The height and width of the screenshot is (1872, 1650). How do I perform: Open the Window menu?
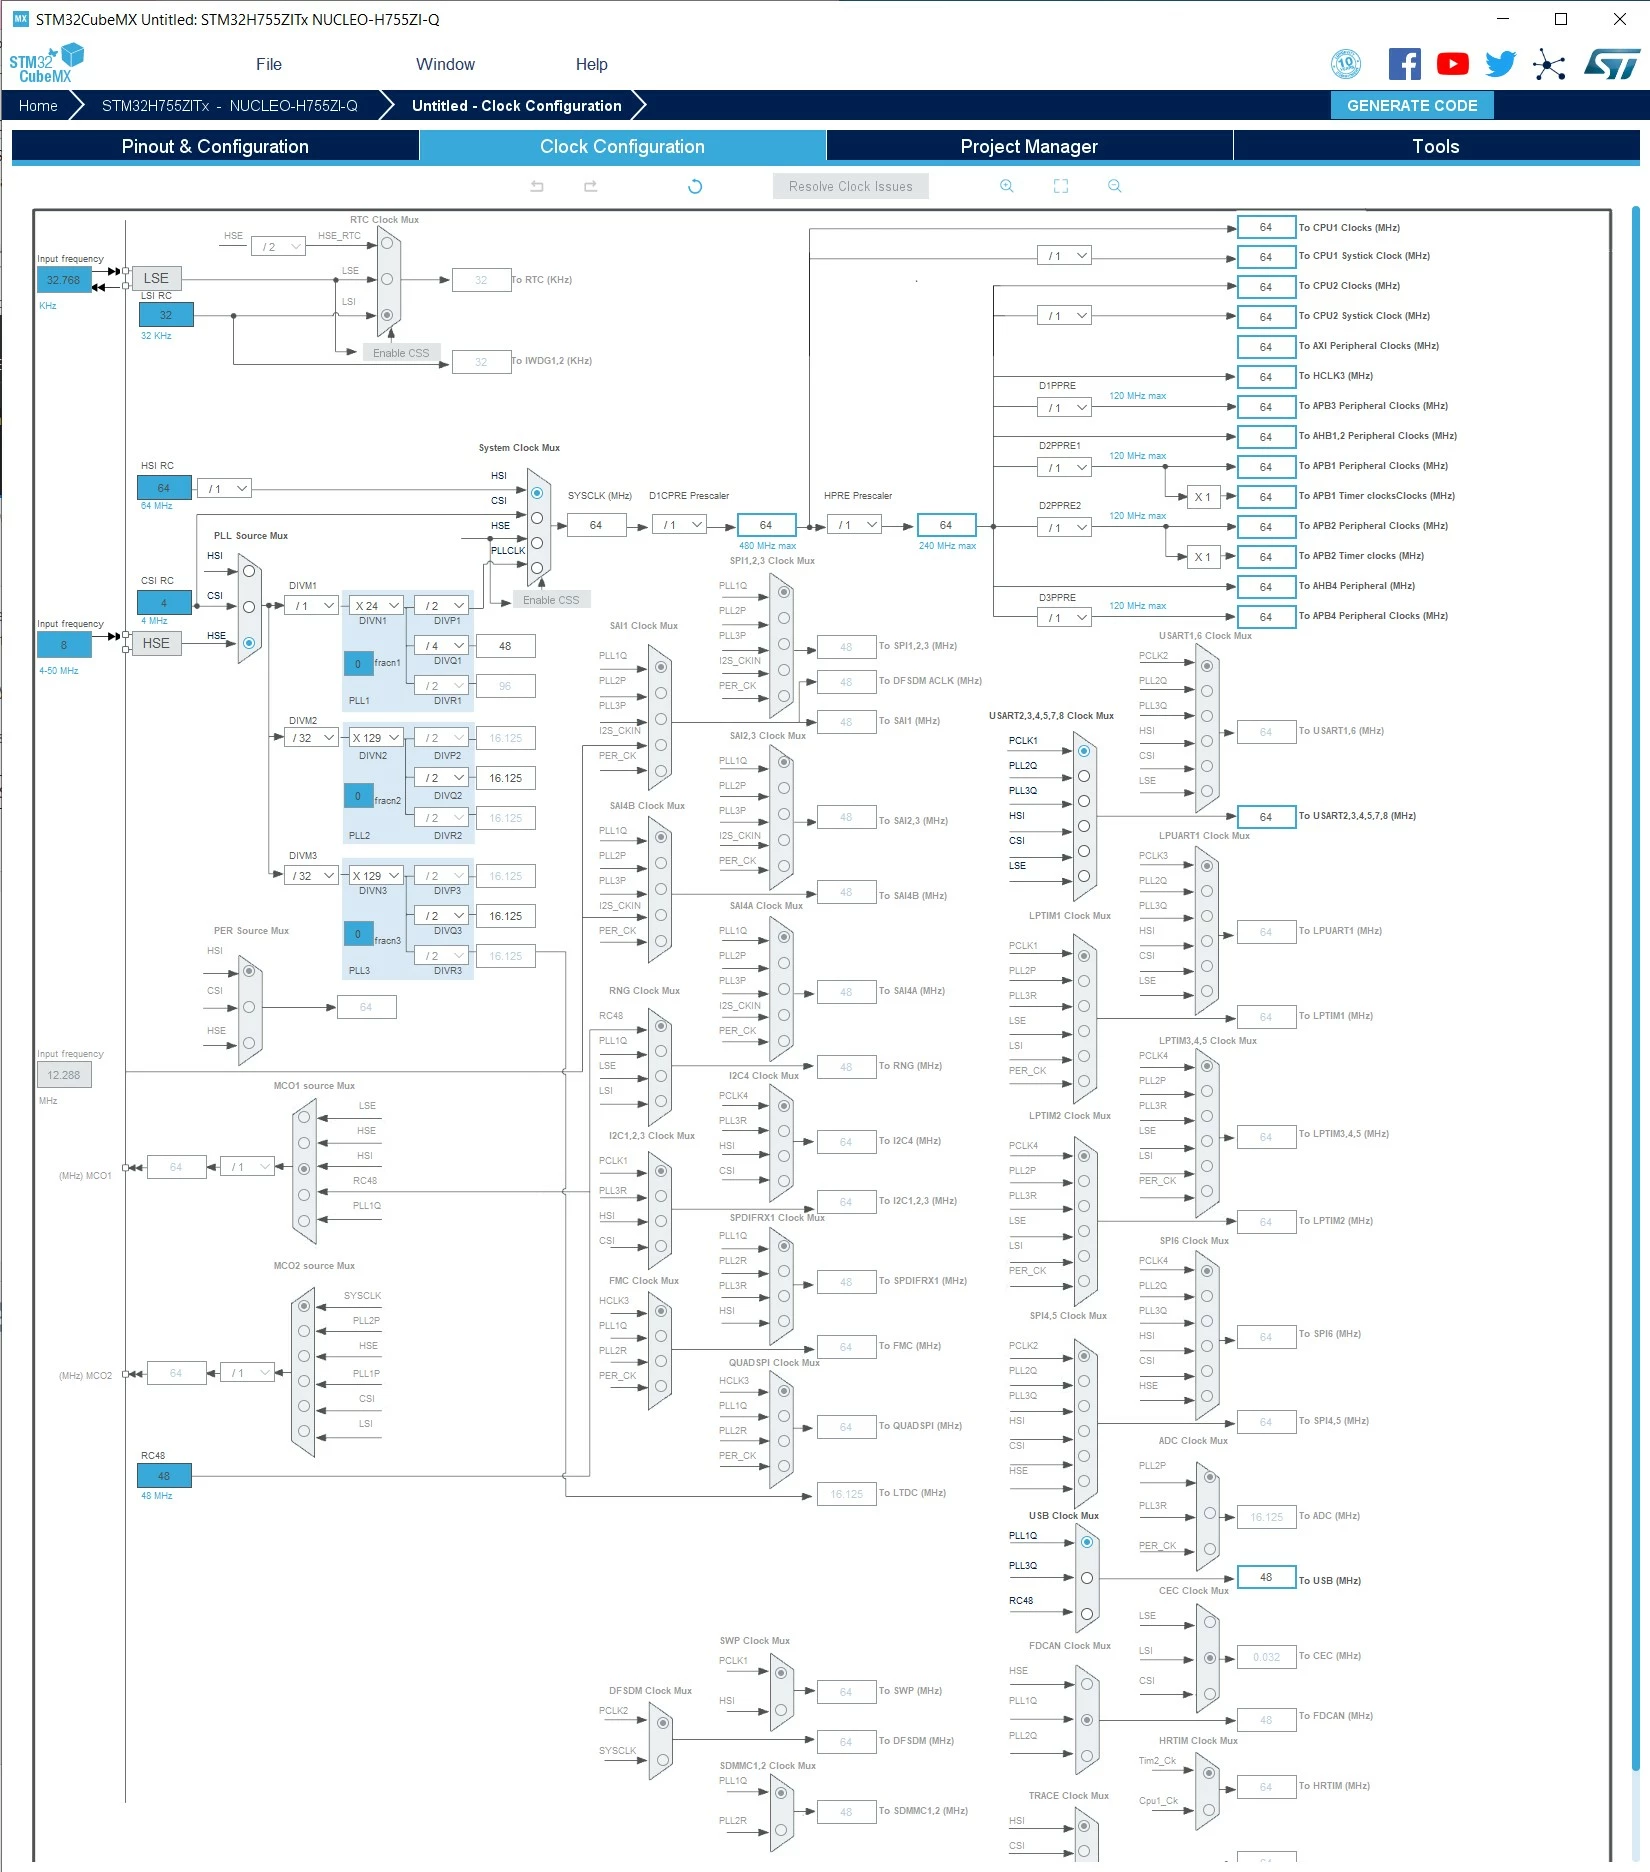[445, 64]
